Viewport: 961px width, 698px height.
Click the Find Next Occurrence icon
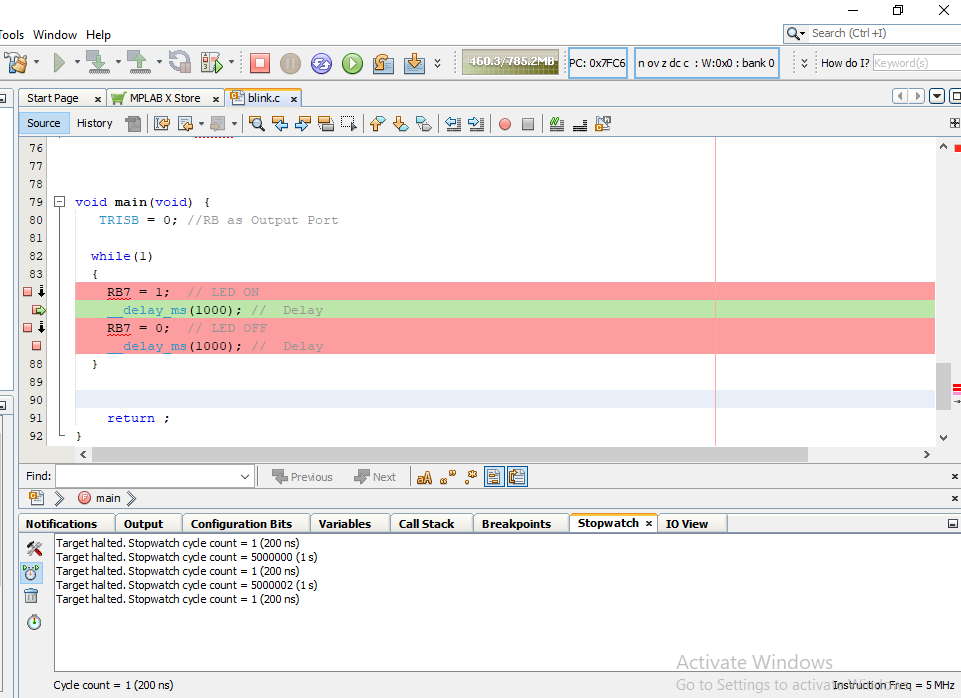[x=303, y=124]
